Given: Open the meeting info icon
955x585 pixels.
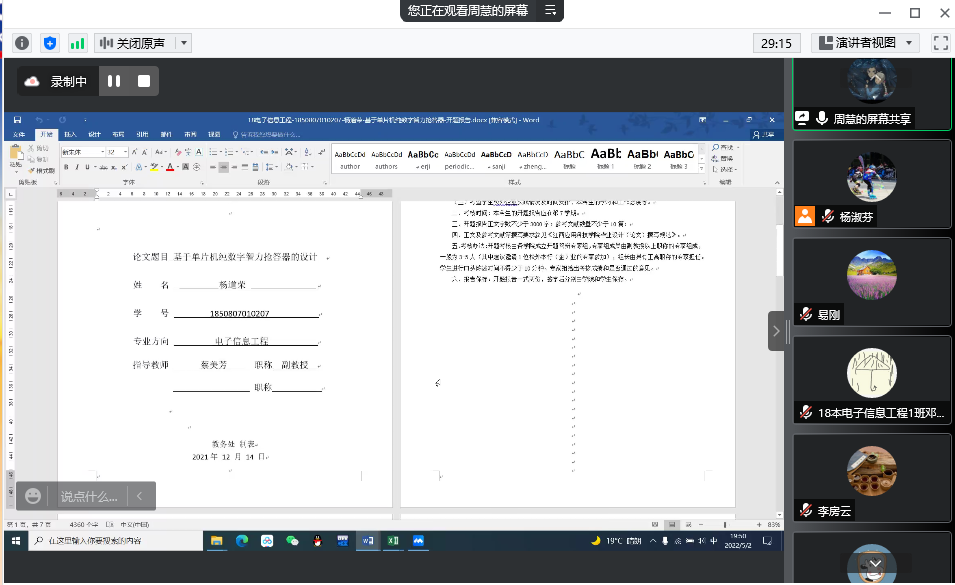Looking at the screenshot, I should (x=22, y=43).
